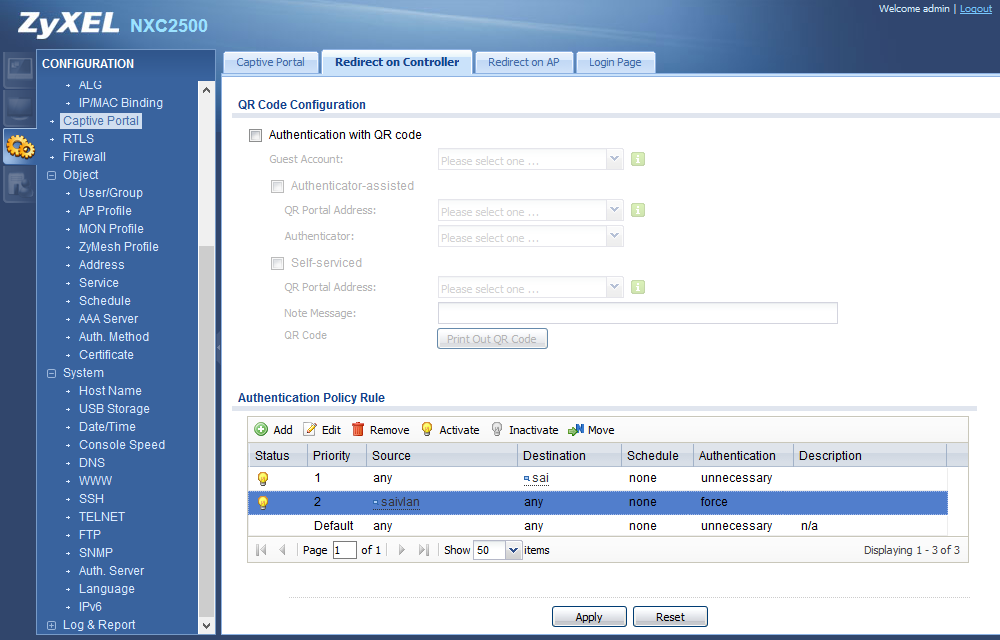The image size is (1000, 640).
Task: Toggle the Self-serviced checkbox
Action: pos(278,263)
